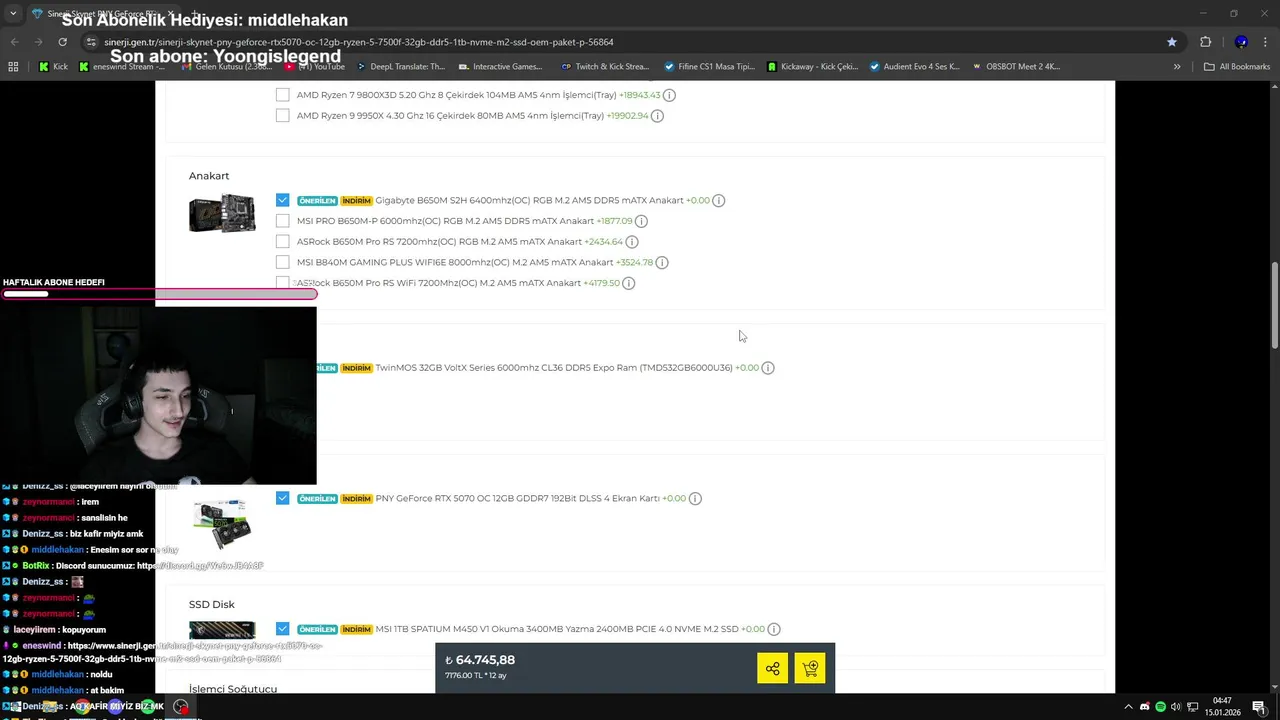Click the weekly subscriber goal progress bar
The width and height of the screenshot is (1280, 720).
(160, 294)
